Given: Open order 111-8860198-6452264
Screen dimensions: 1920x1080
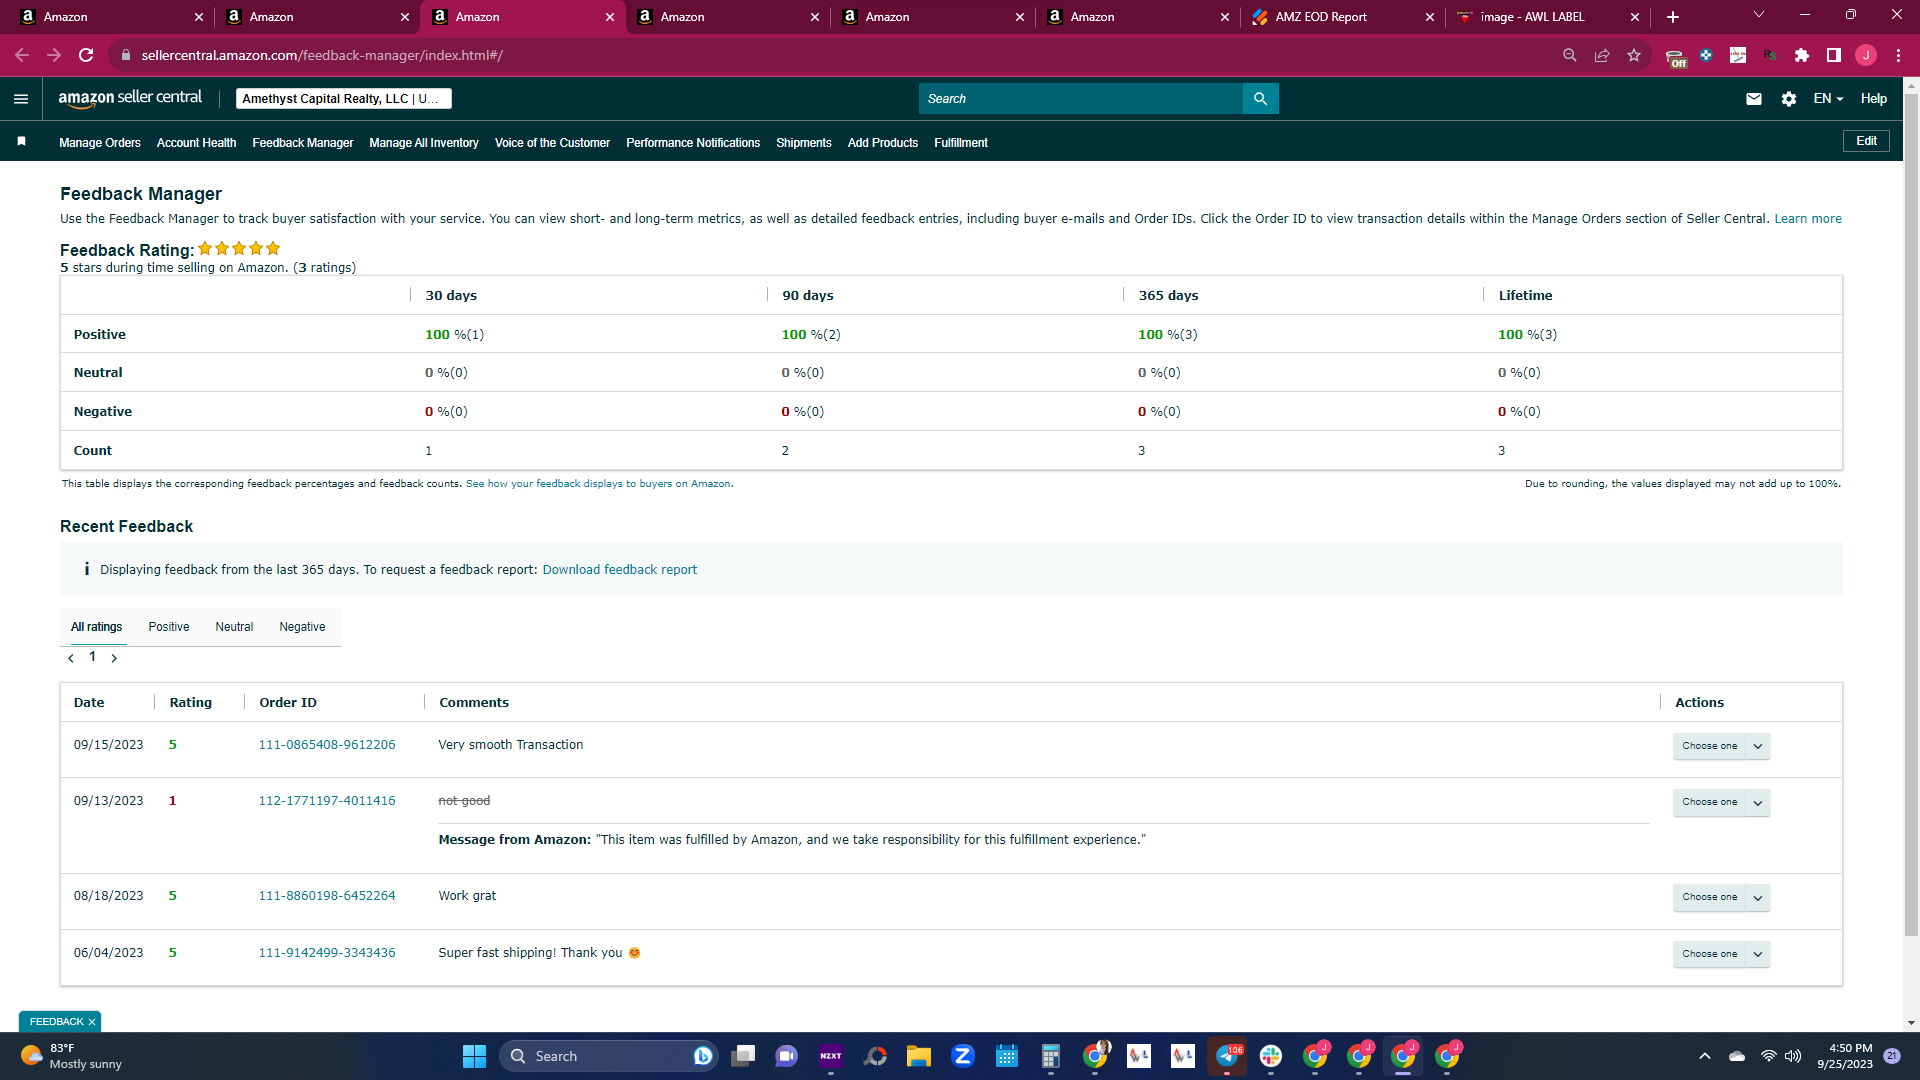Looking at the screenshot, I should 327,896.
